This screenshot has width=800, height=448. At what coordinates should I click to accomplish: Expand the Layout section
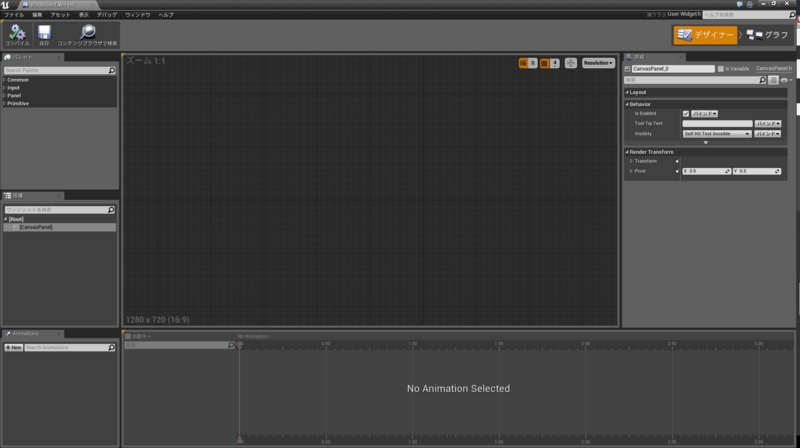click(627, 92)
